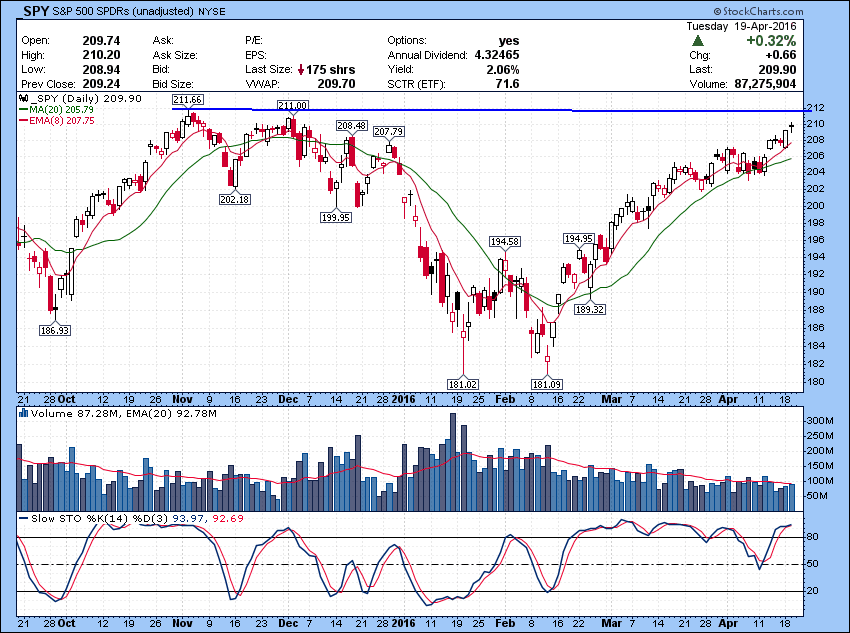Click the Mar label under the stochastic panel
The image size is (850, 633).
pos(611,623)
